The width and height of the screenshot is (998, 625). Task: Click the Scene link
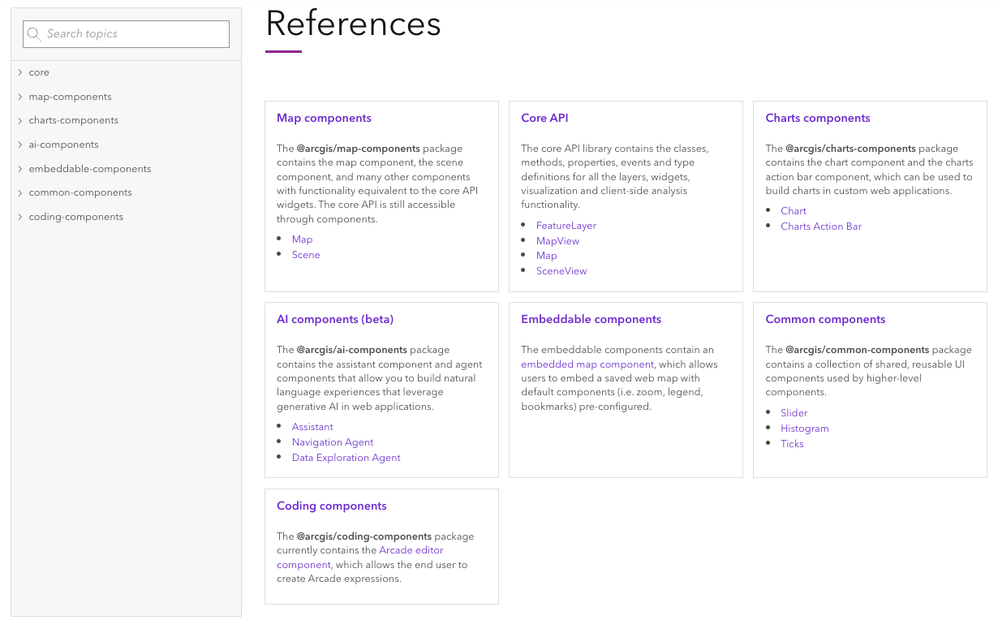306,255
